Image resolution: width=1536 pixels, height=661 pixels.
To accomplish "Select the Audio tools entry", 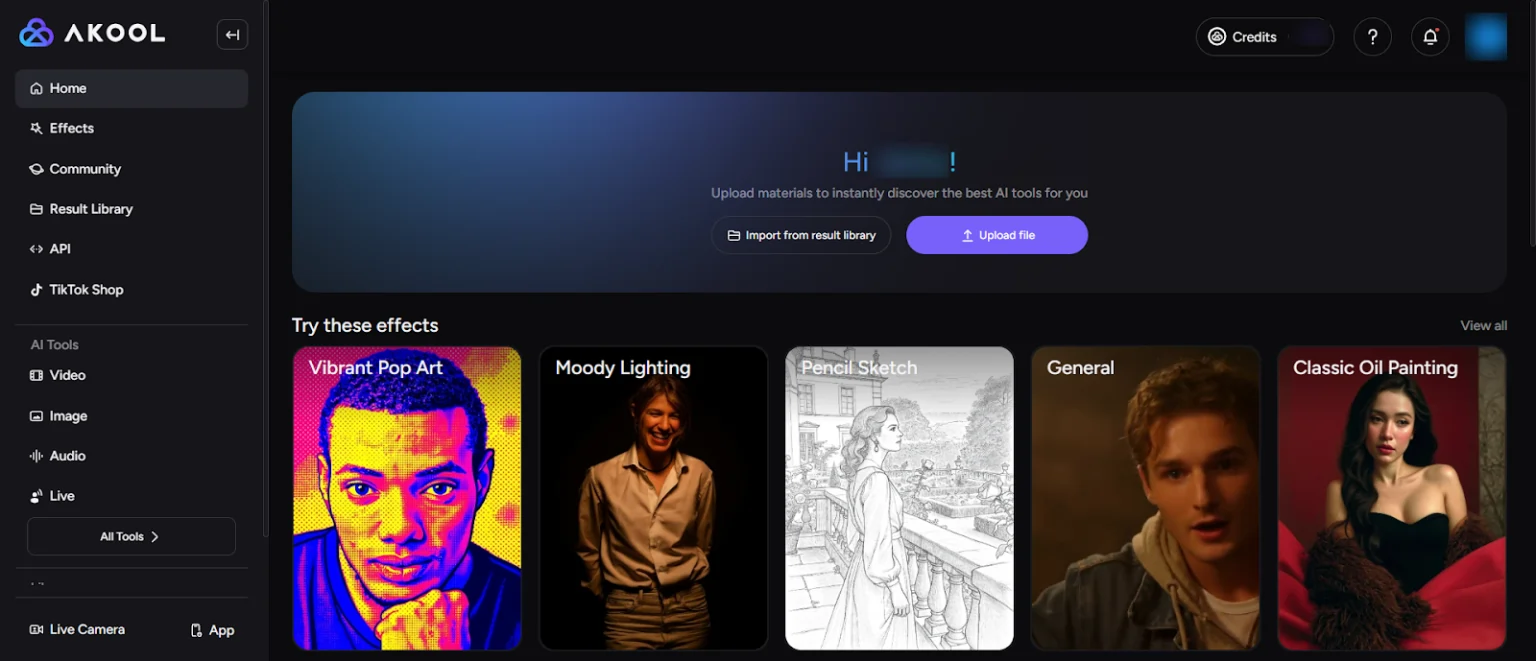I will tap(67, 456).
